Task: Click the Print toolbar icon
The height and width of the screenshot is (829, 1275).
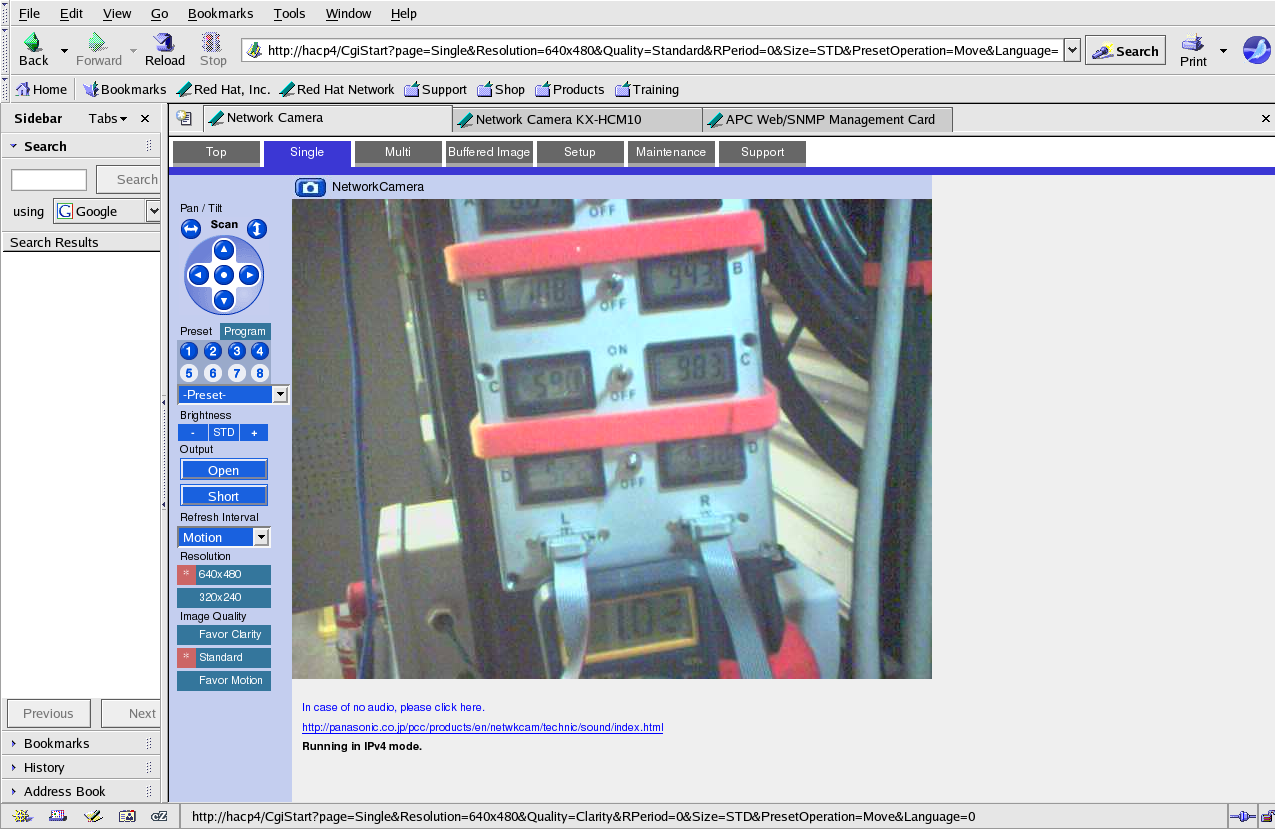Action: pos(1193,50)
